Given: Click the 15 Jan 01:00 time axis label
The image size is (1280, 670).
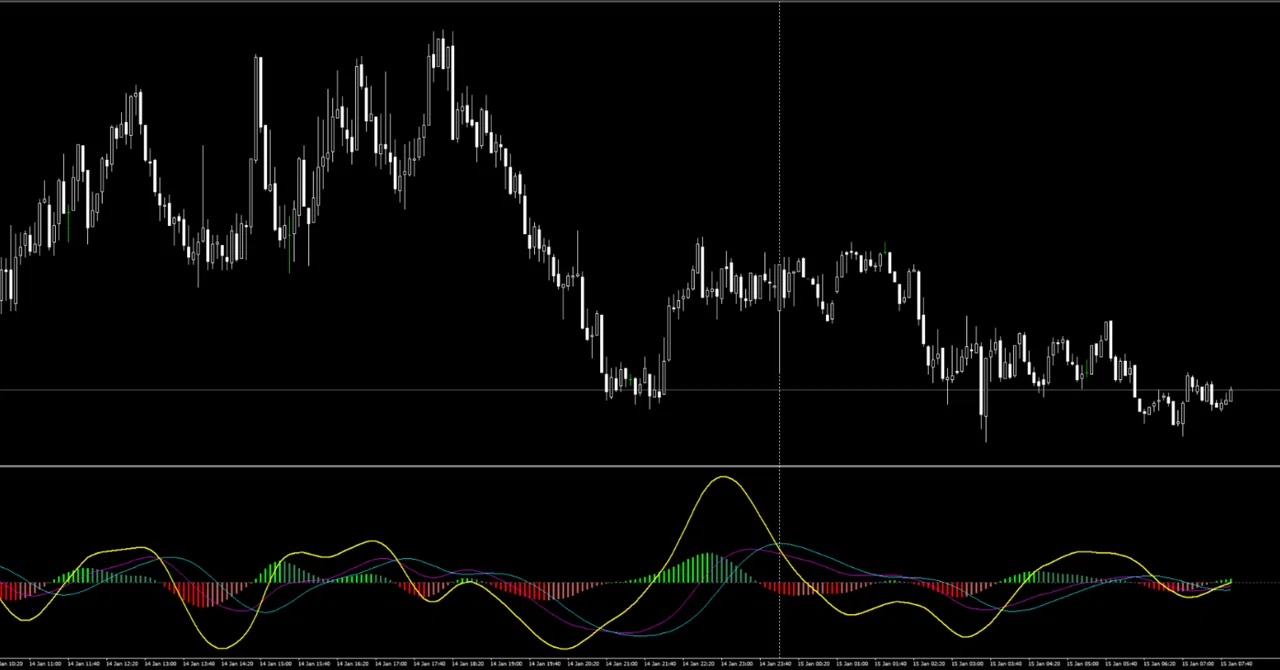Looking at the screenshot, I should [852, 663].
